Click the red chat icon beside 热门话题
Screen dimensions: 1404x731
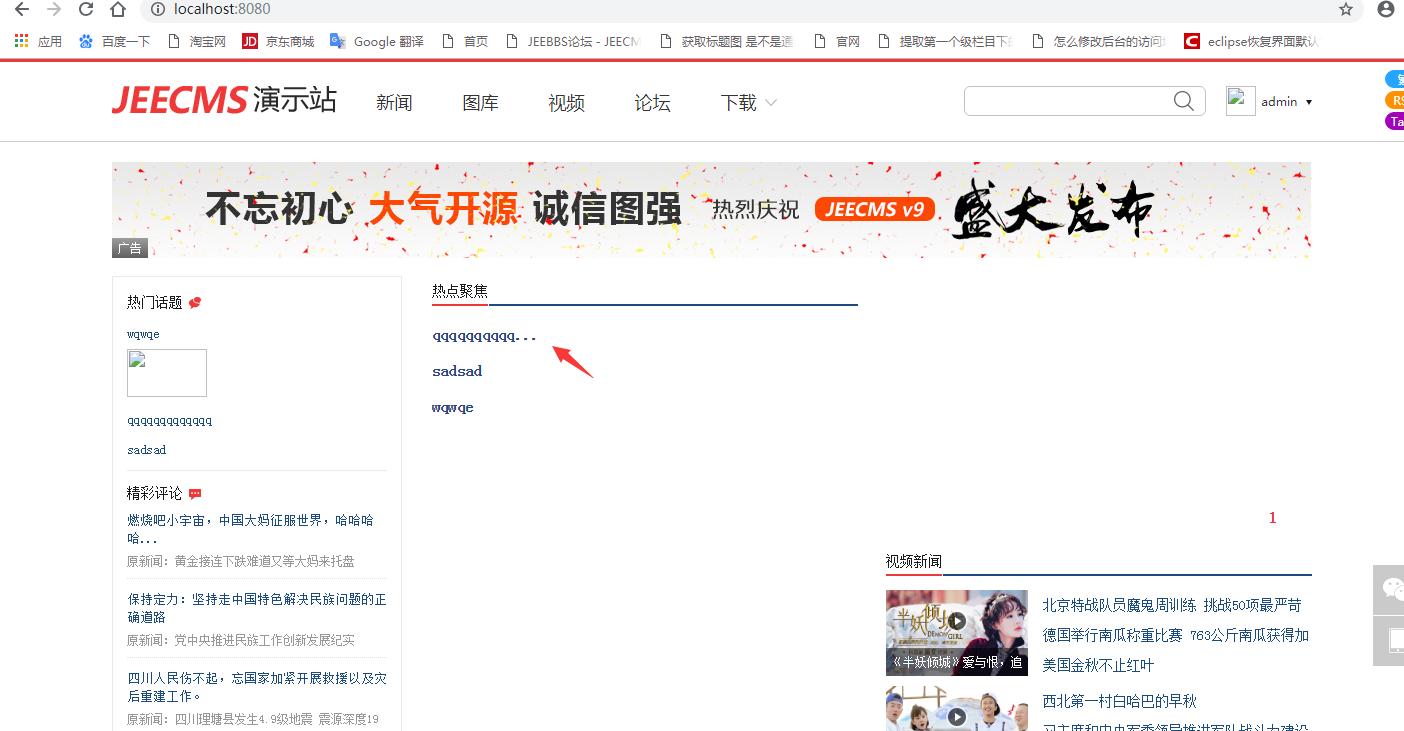point(195,303)
